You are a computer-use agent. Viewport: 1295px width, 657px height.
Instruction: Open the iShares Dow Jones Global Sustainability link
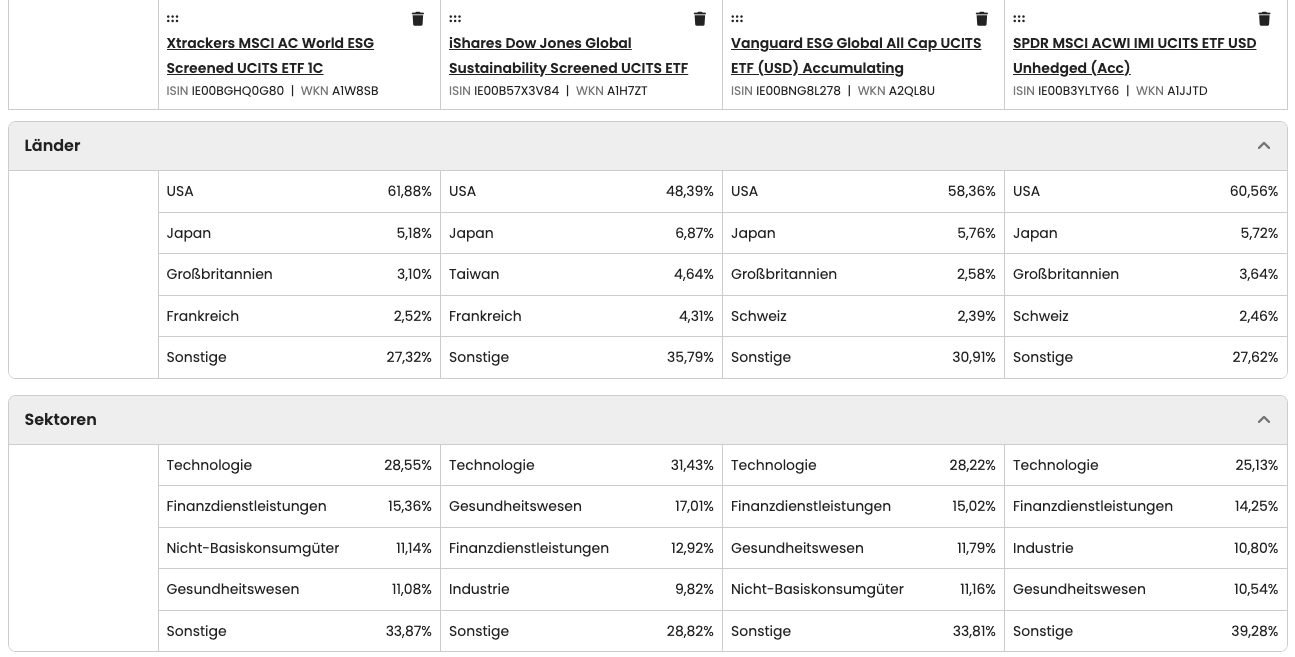tap(568, 55)
